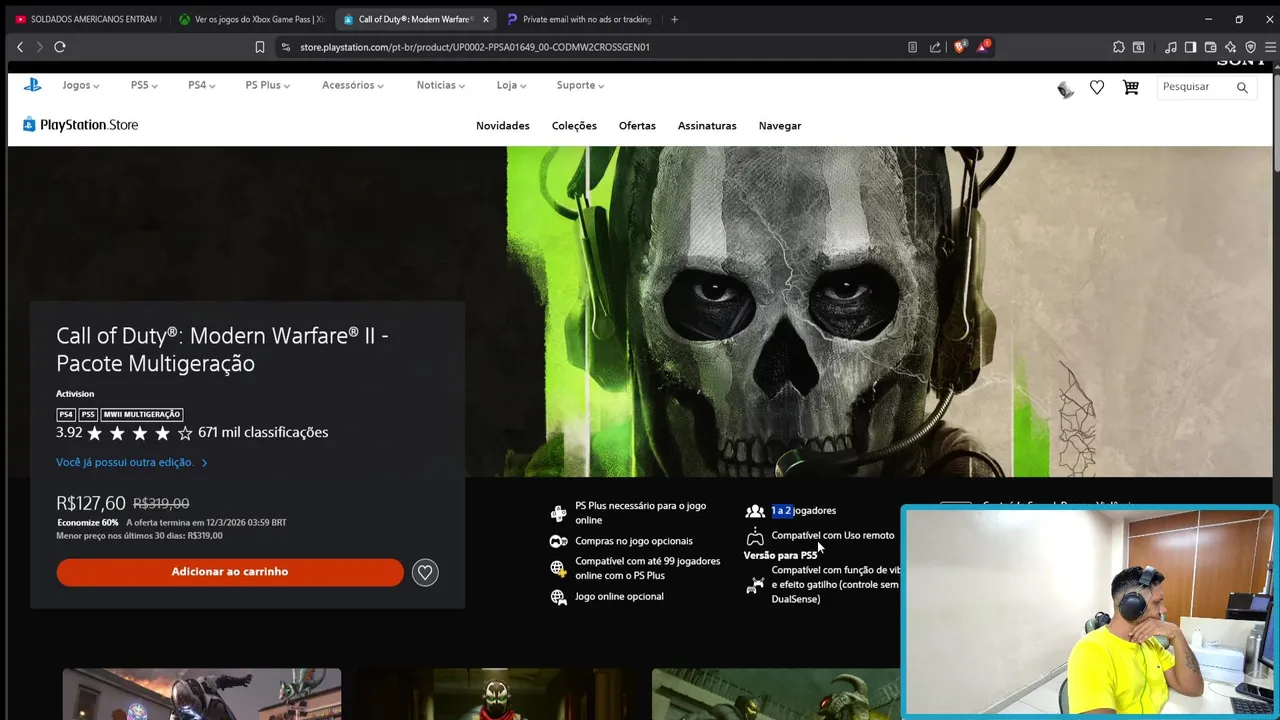Go forward with the browser forward arrow
The image size is (1280, 720).
[x=40, y=47]
